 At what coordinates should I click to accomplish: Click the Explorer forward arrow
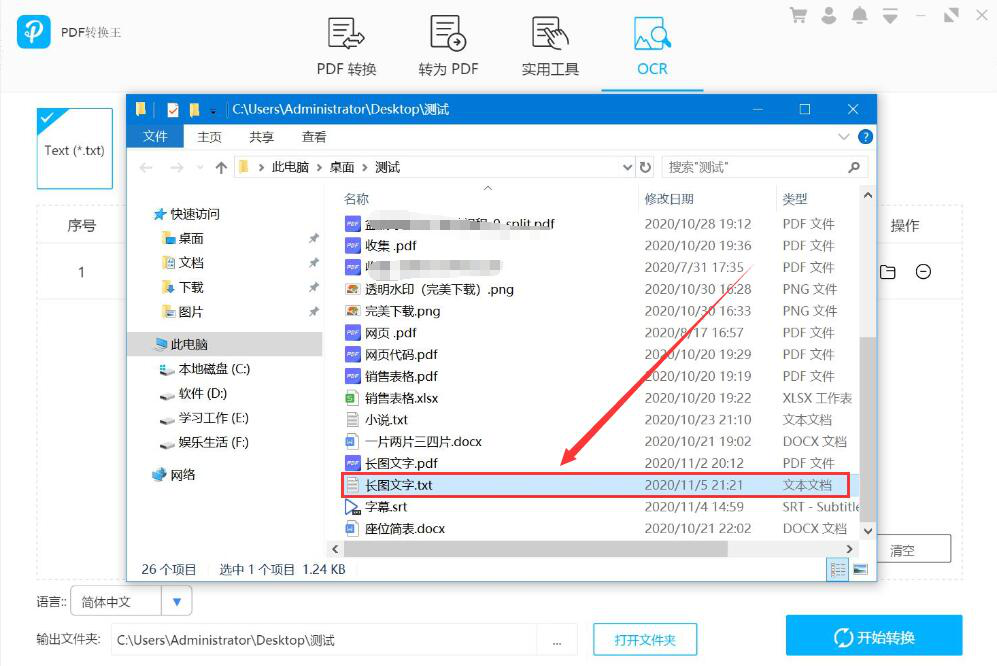point(177,167)
